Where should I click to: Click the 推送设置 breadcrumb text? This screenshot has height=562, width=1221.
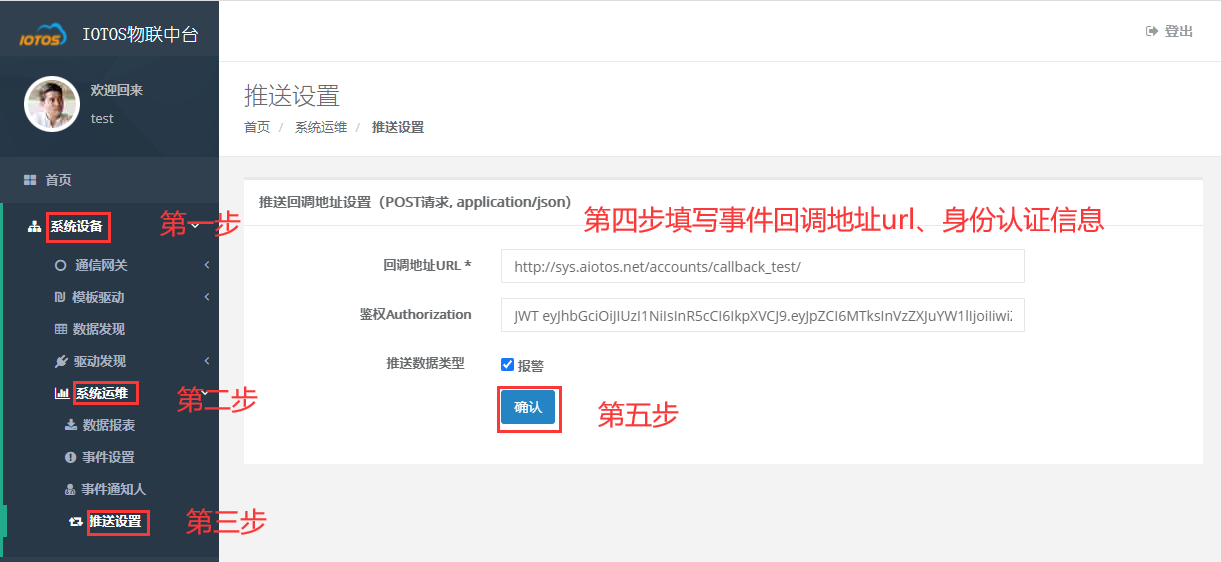point(398,127)
